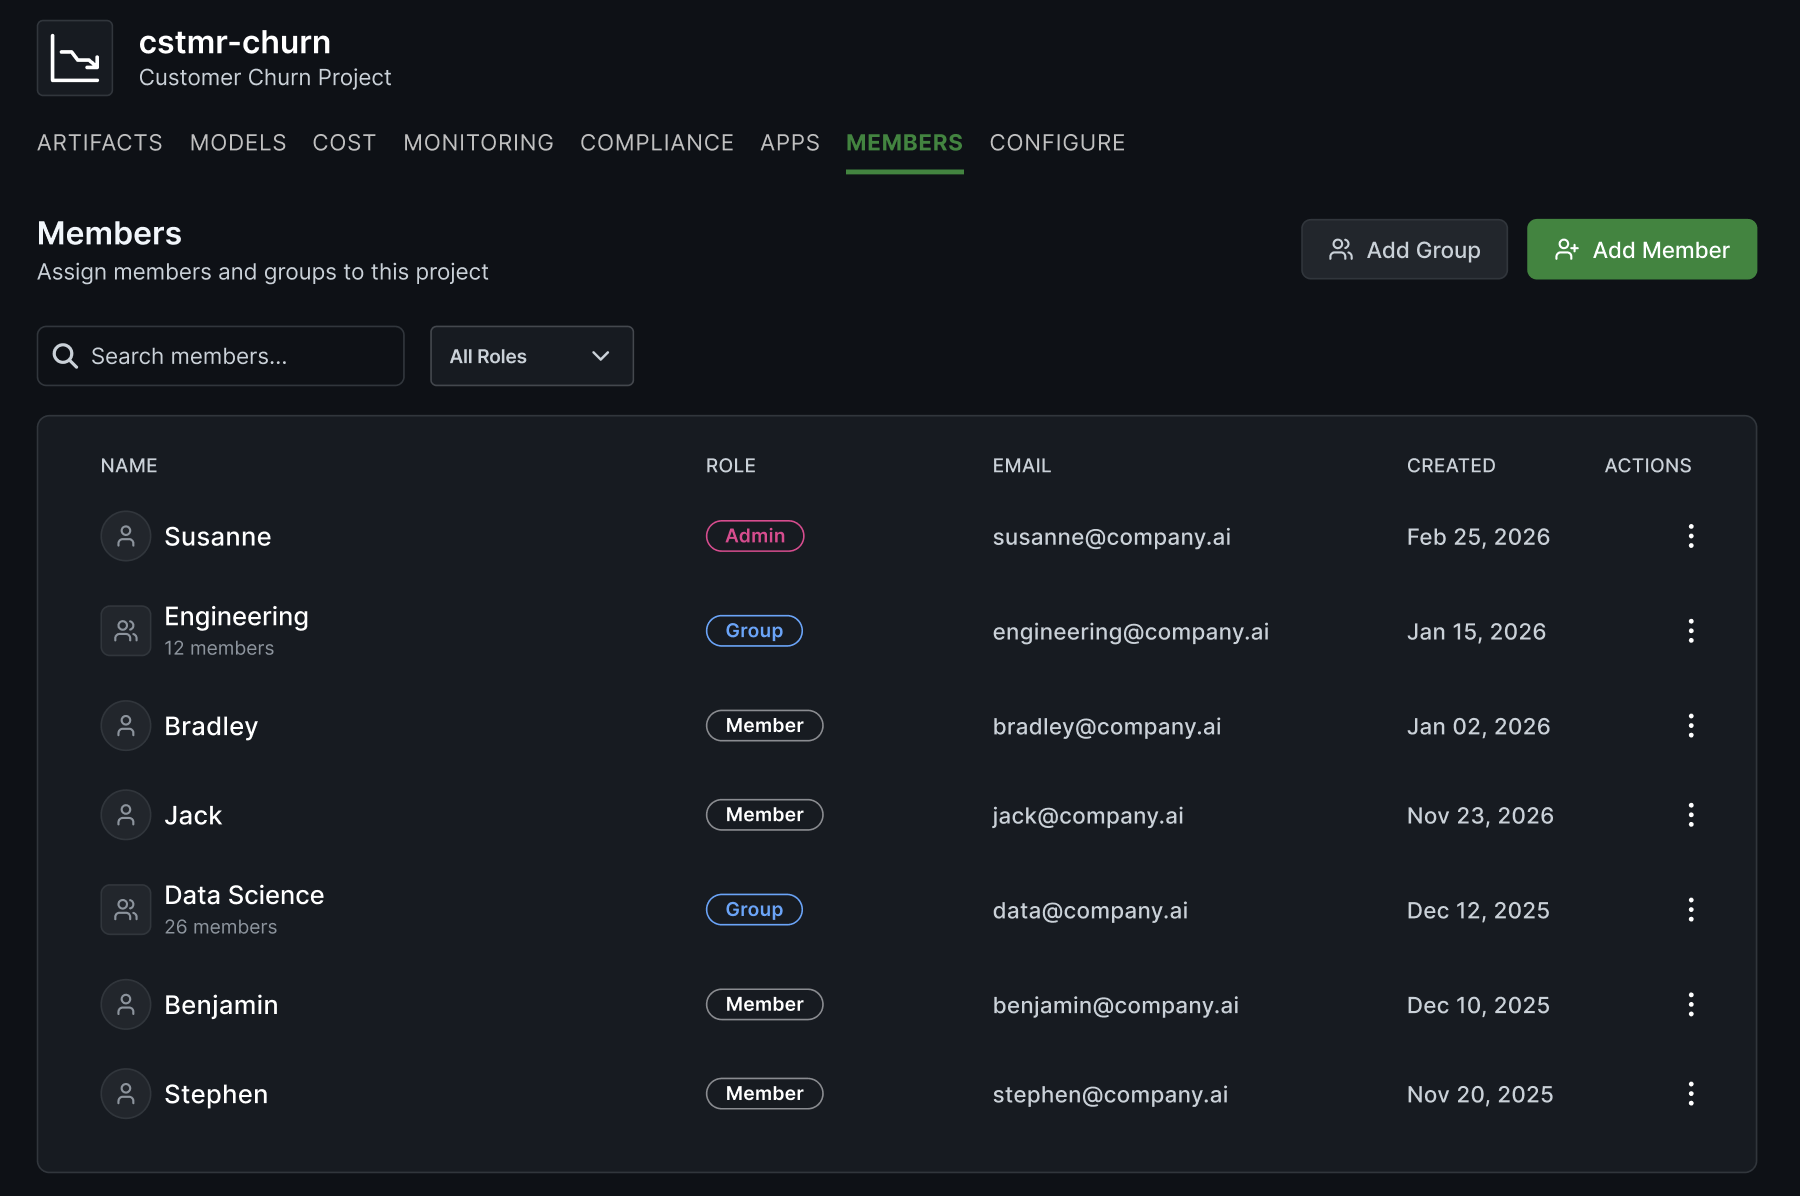Click the Group badge next to Data Science
Screen dimensions: 1800x1196
click(x=754, y=909)
